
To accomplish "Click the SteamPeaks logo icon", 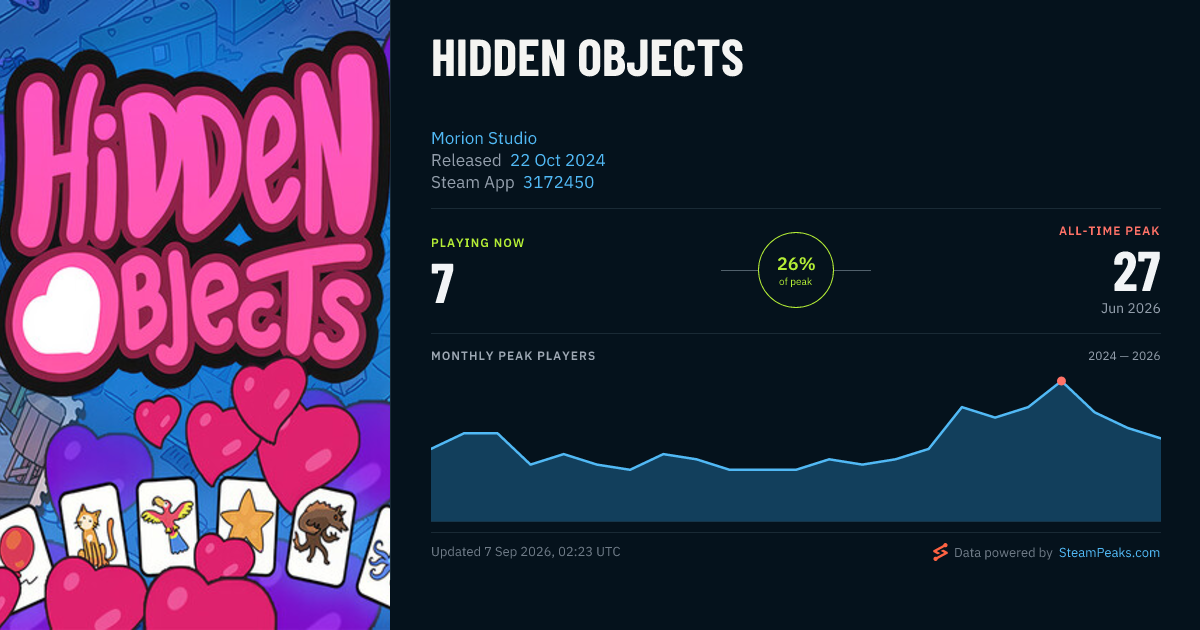I will click(x=940, y=552).
